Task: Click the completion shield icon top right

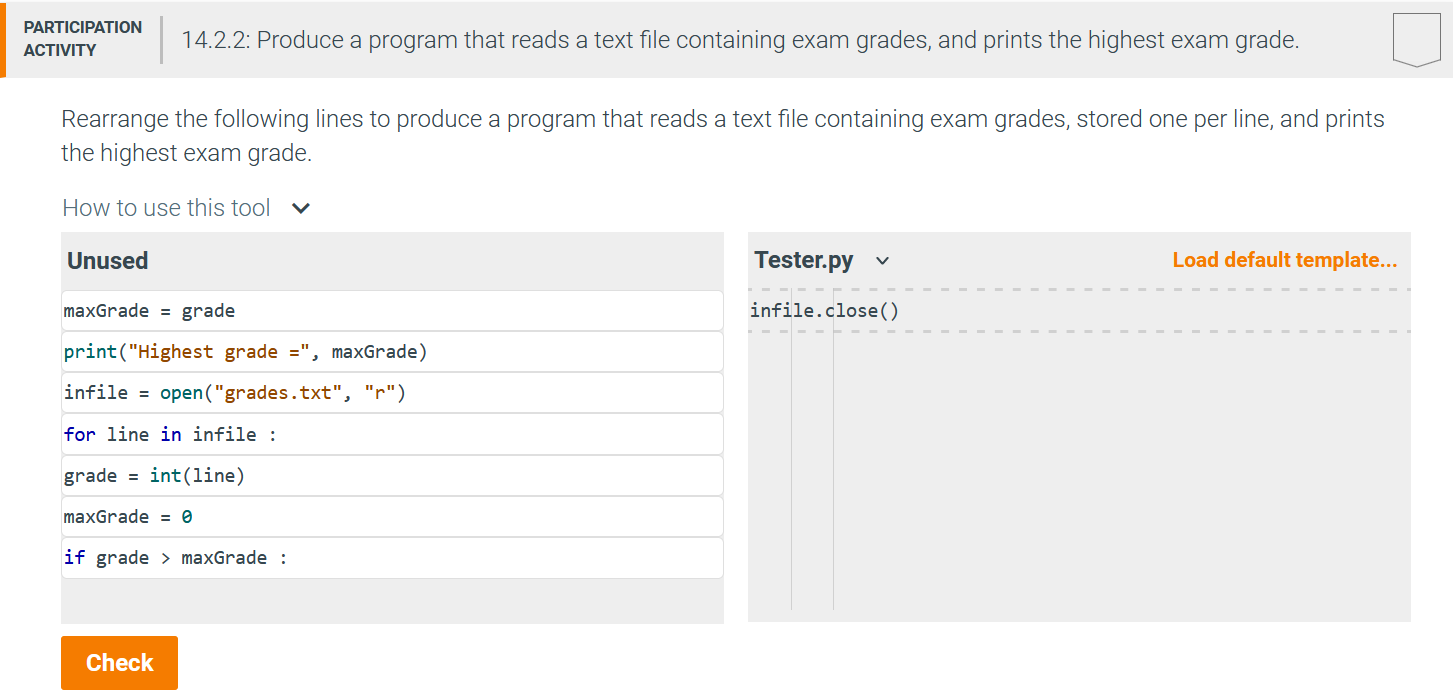Action: pyautogui.click(x=1416, y=39)
